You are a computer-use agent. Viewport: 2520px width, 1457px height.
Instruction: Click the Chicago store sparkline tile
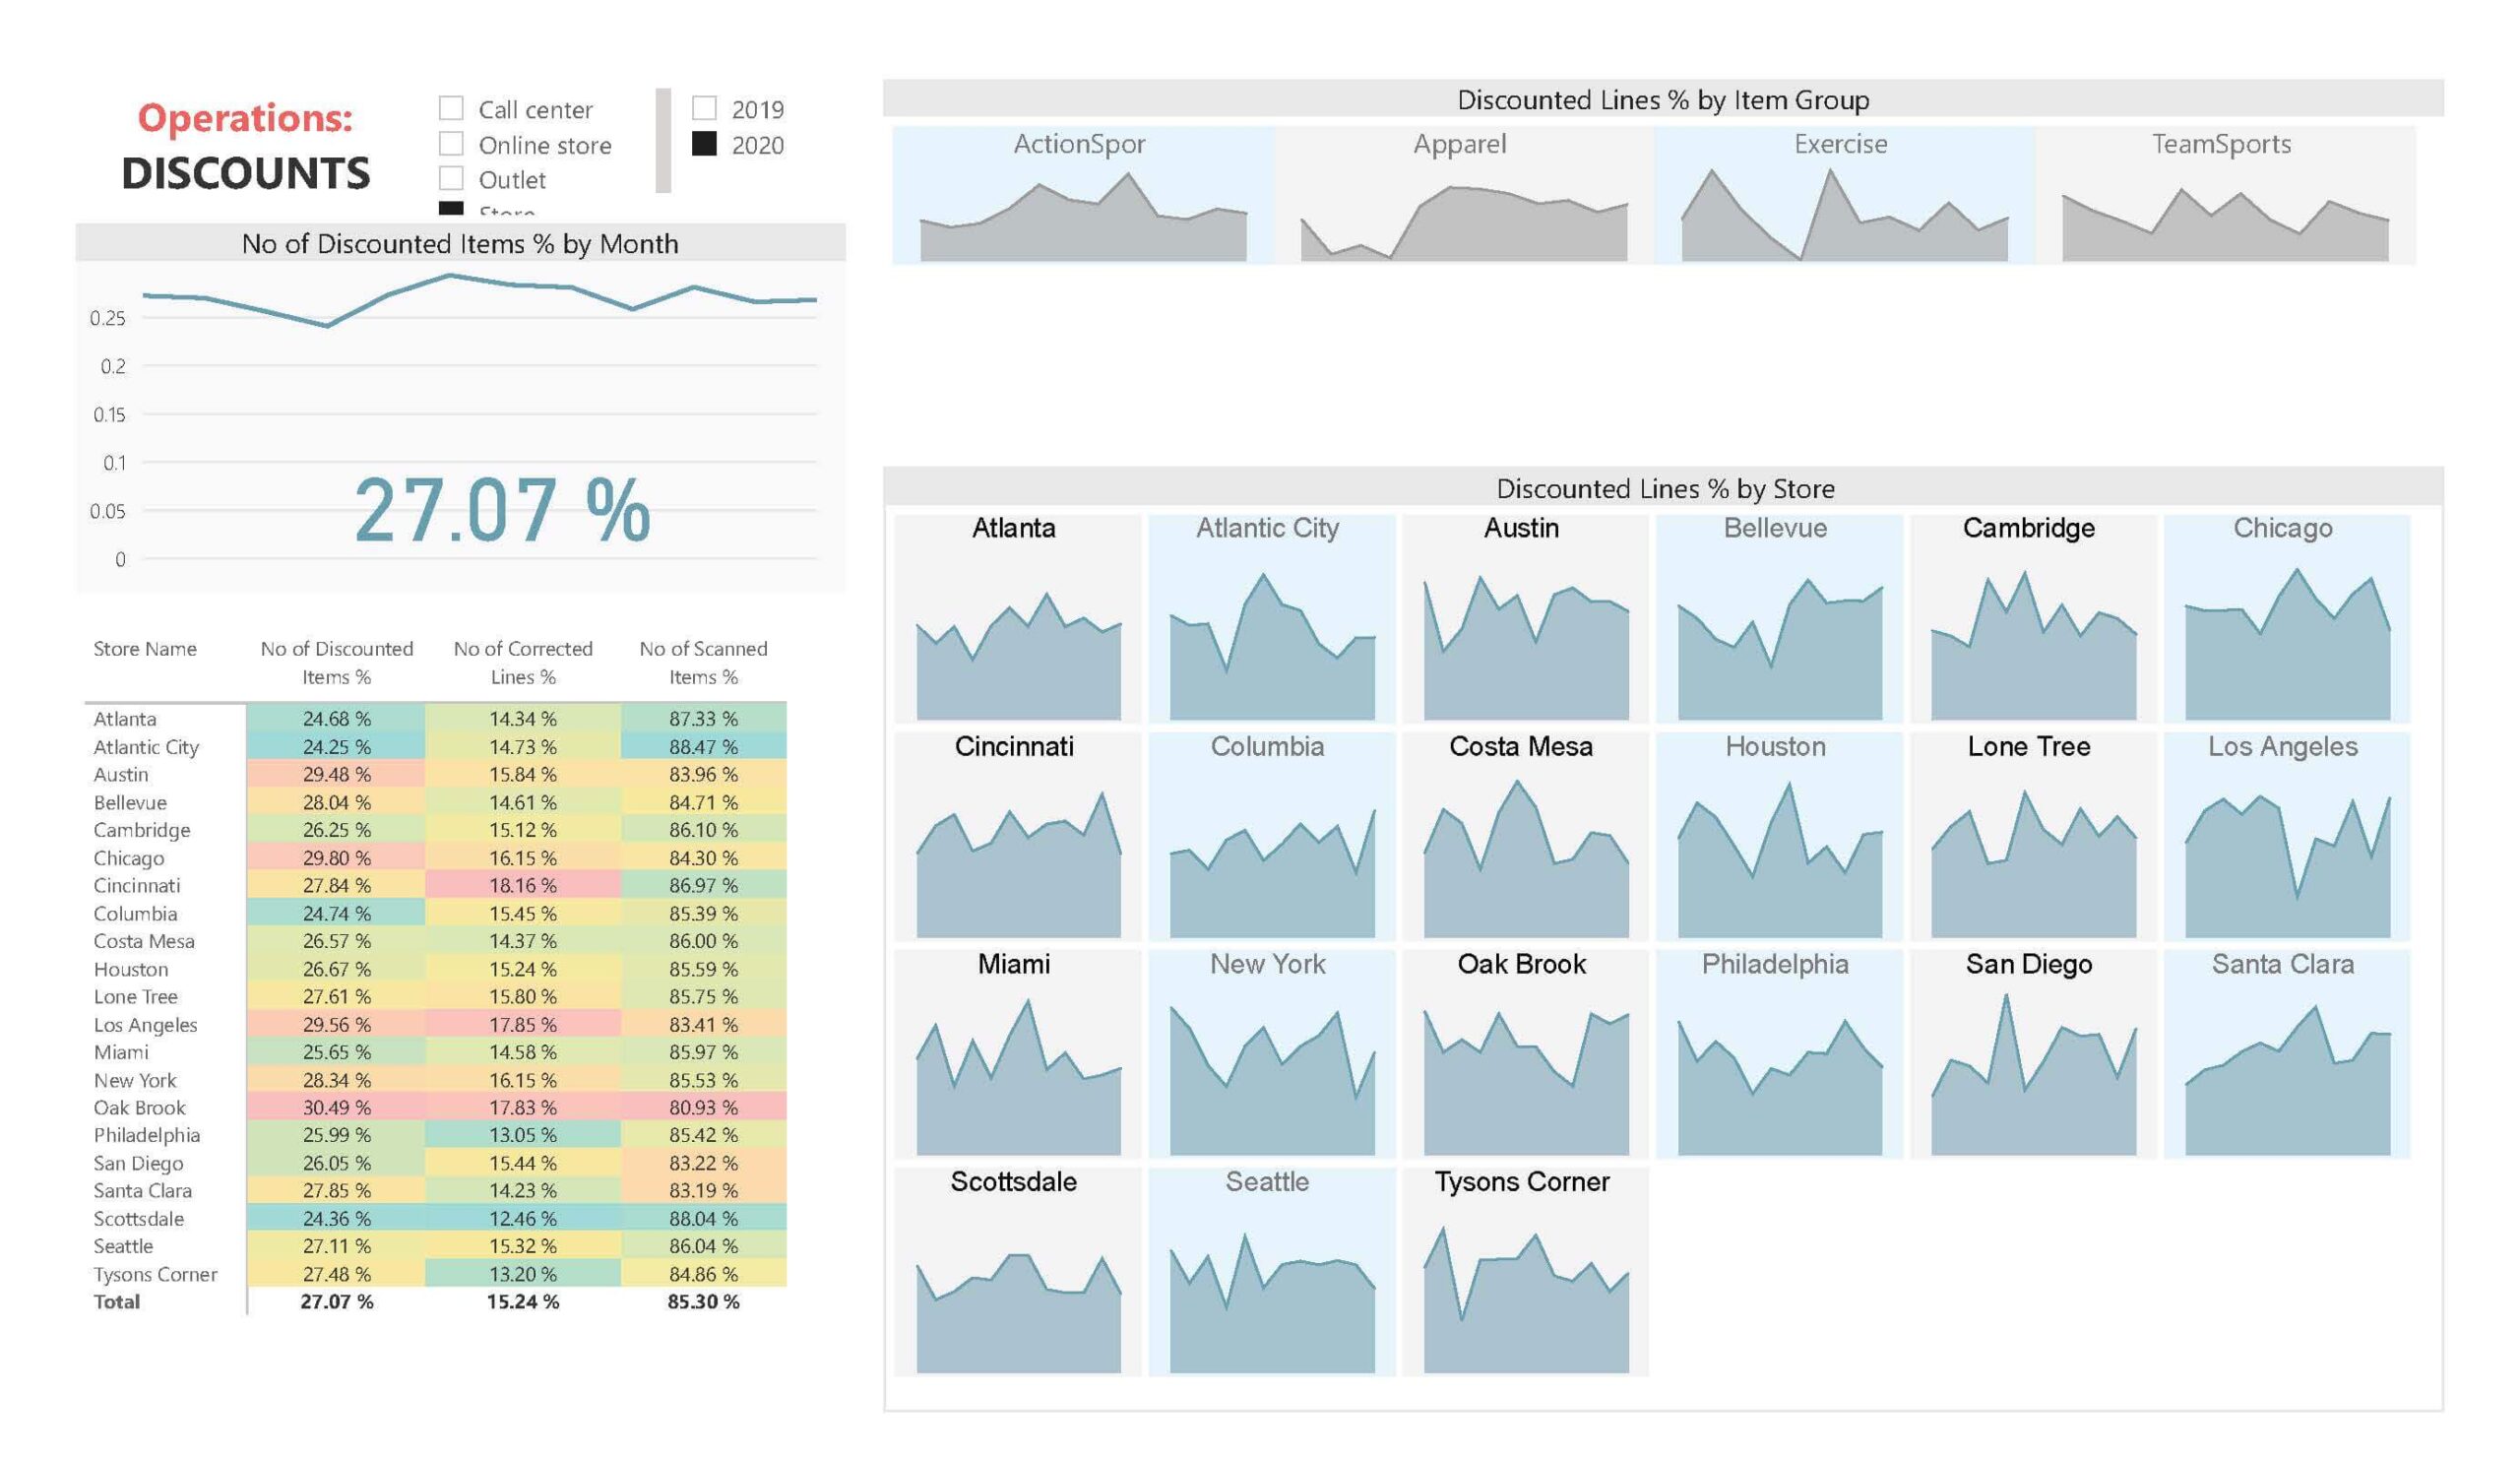coord(2287,618)
